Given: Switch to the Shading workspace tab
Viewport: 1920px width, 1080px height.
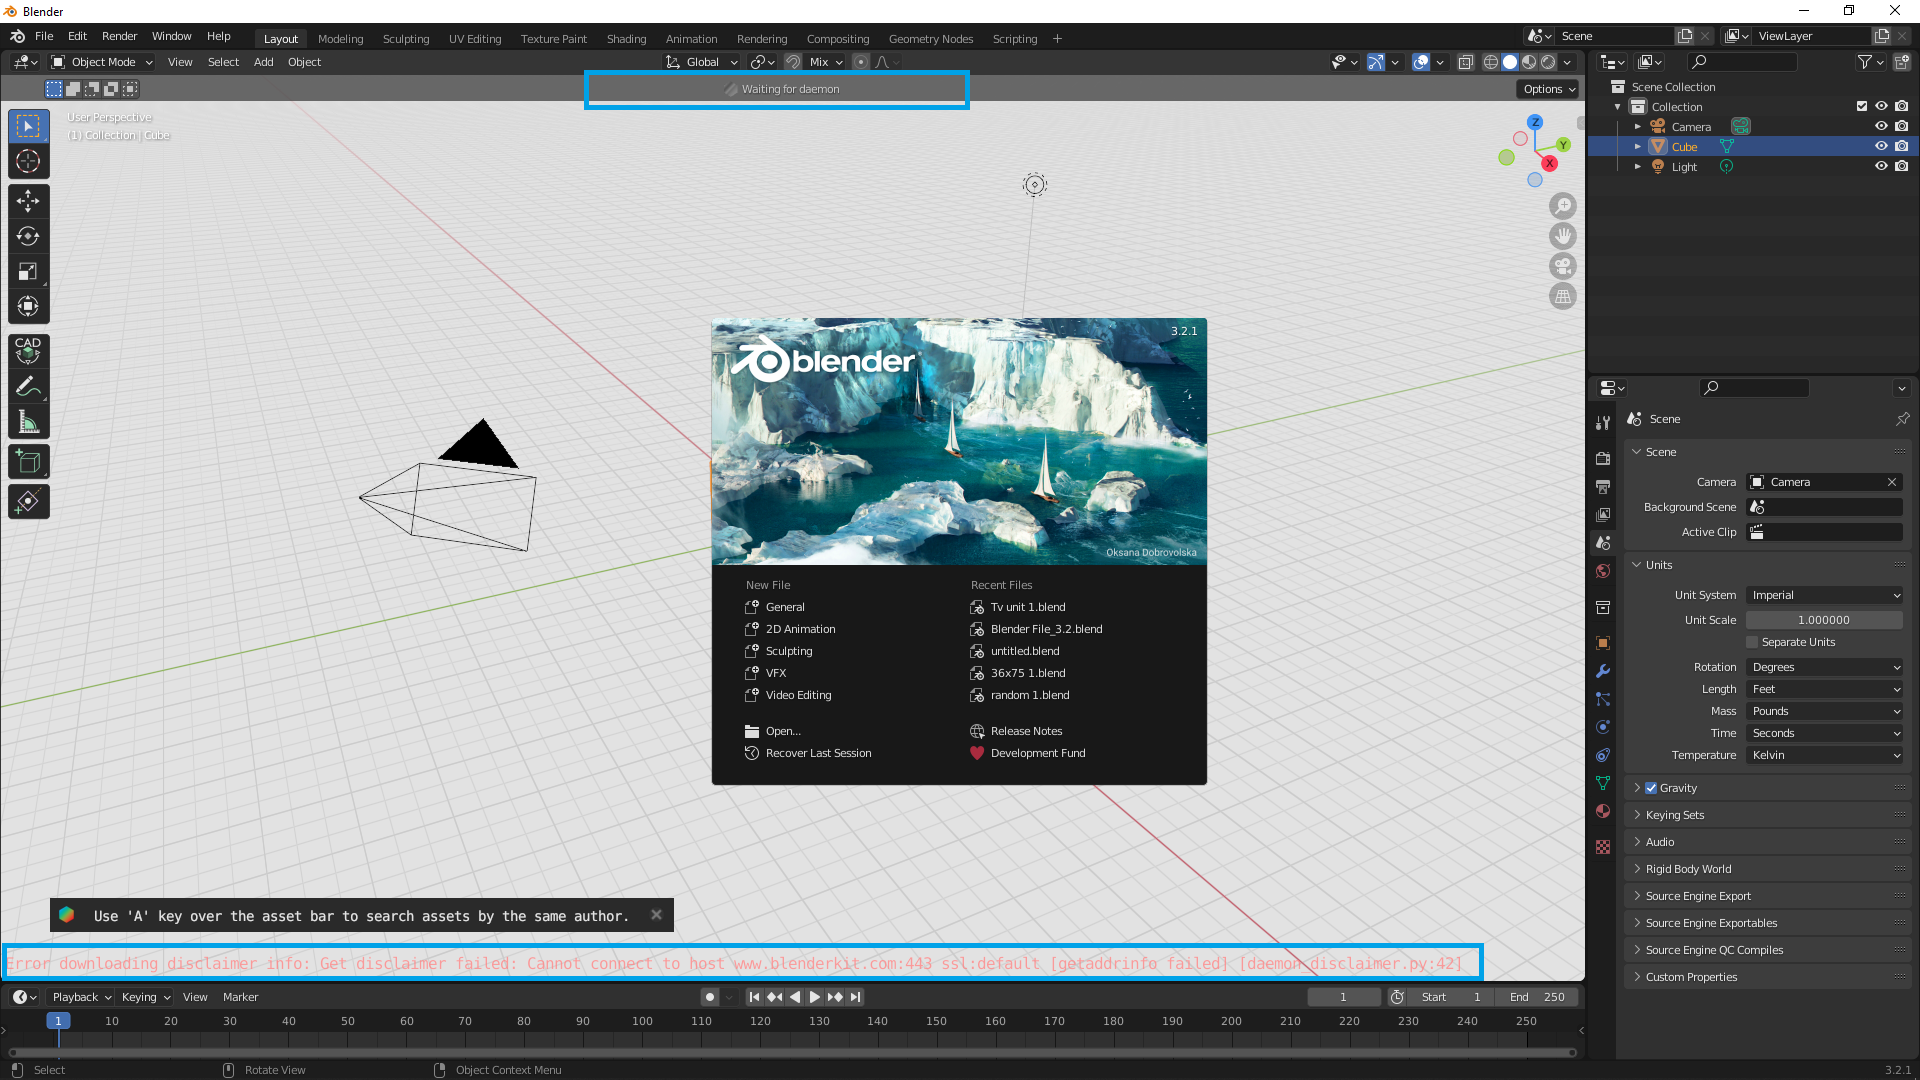Looking at the screenshot, I should 626,39.
